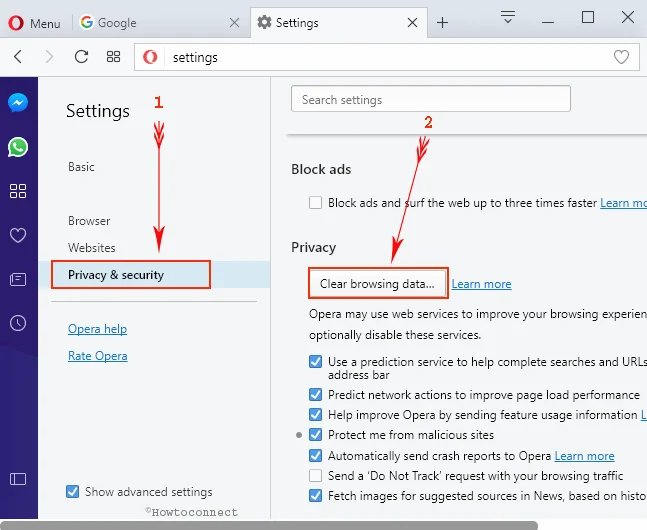Viewport: 647px width, 530px height.
Task: Open the Opera Menu
Action: [x=33, y=22]
